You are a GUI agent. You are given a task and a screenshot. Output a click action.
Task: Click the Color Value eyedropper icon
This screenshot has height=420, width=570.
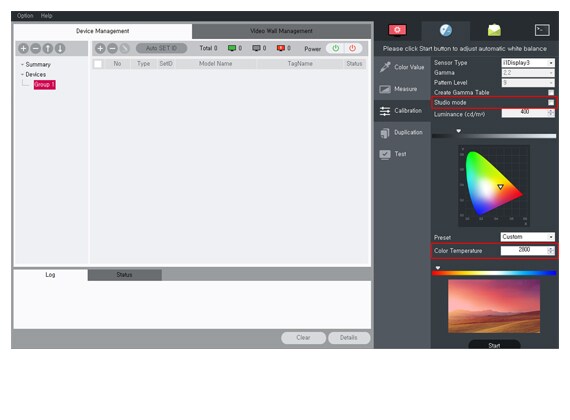(x=385, y=67)
